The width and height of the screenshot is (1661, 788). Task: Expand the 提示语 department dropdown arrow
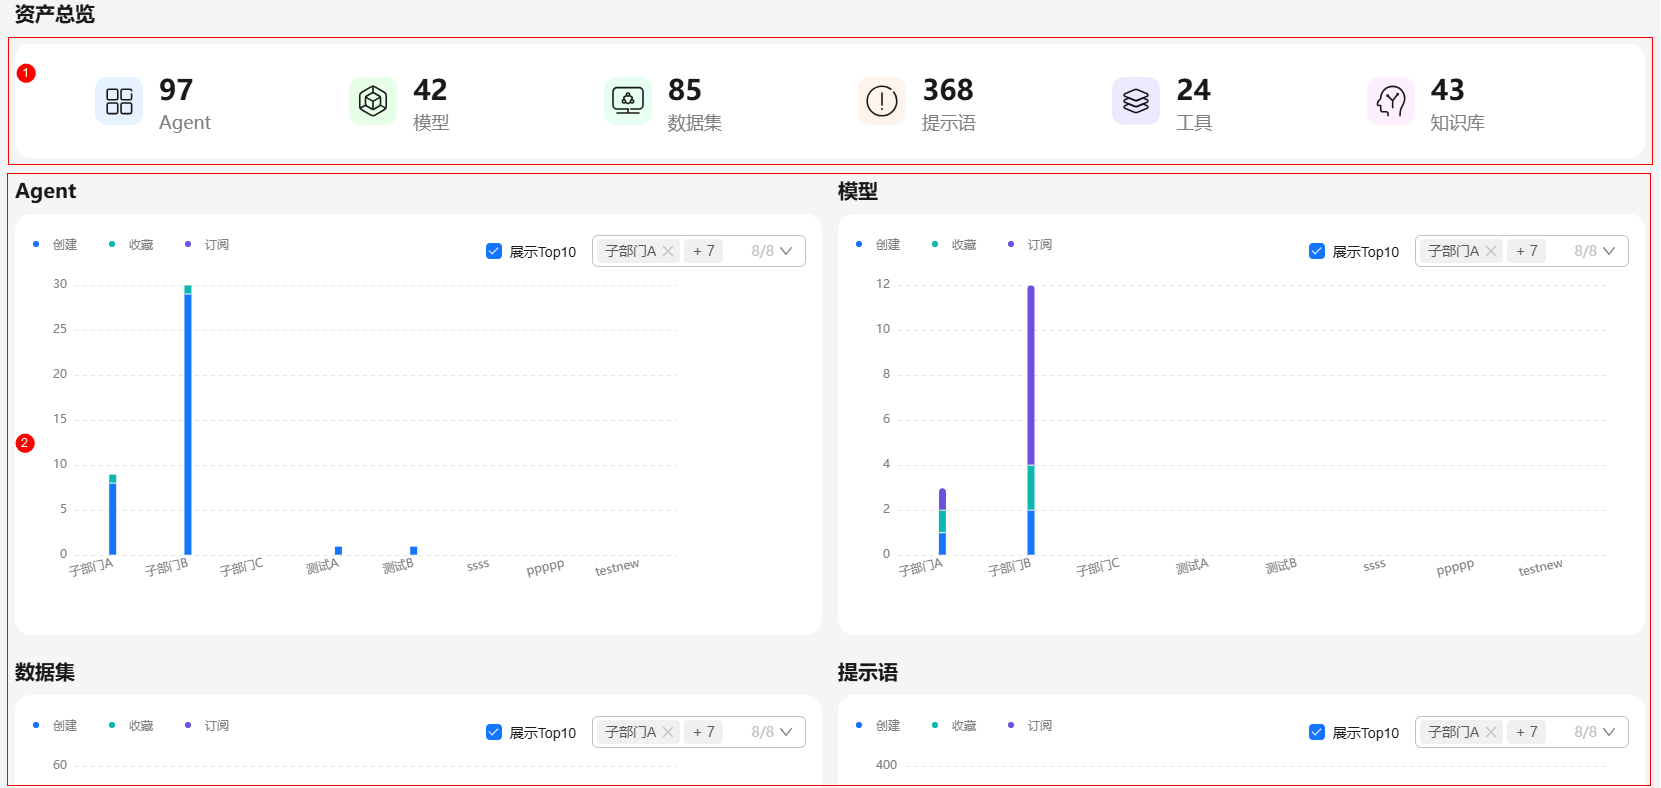pos(1609,732)
